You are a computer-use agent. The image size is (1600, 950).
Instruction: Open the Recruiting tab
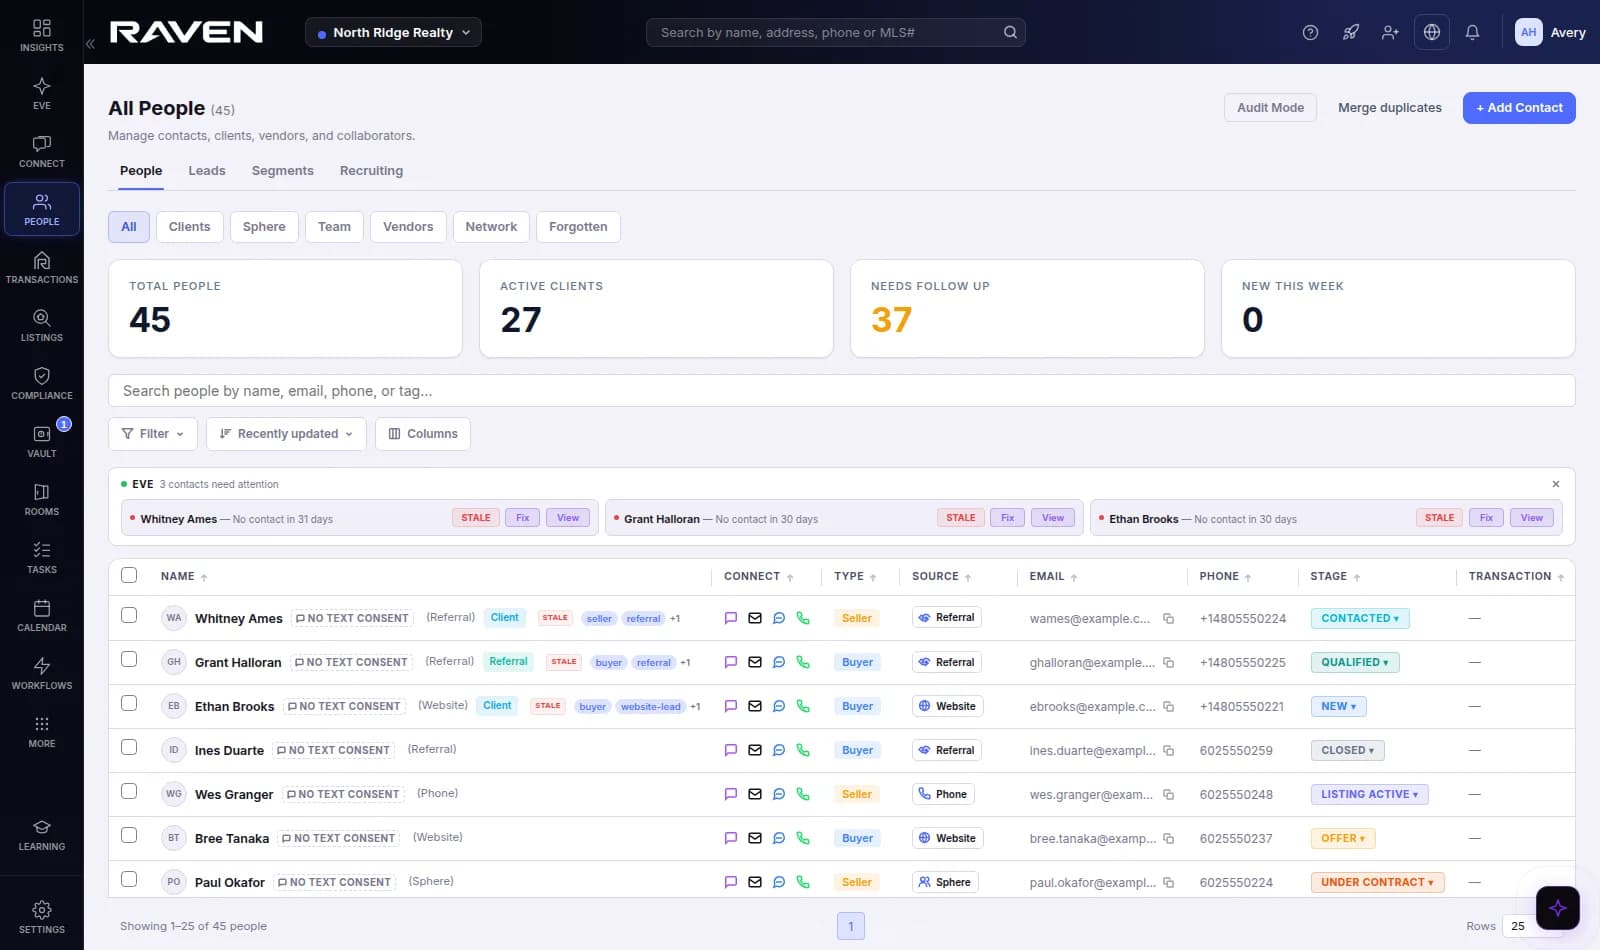[x=371, y=171]
